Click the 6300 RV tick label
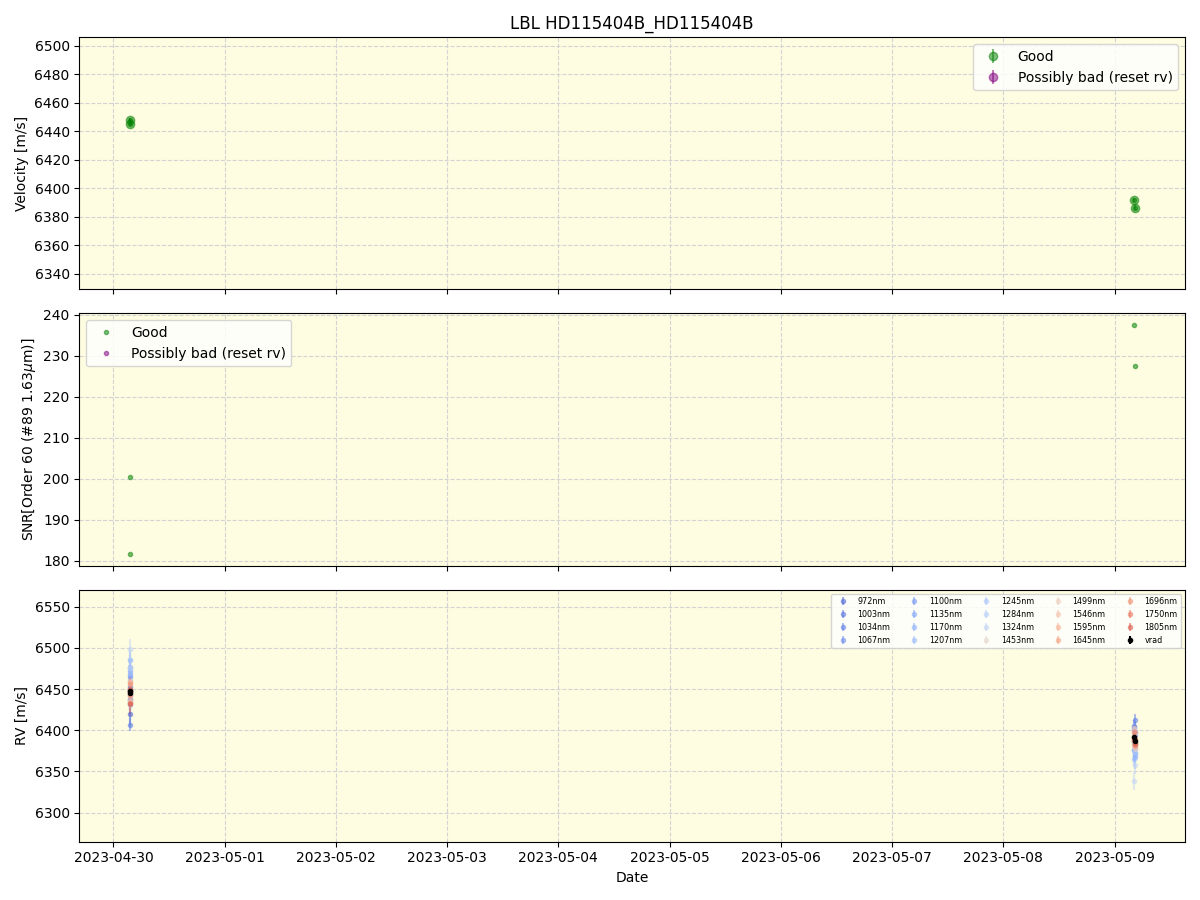 (52, 813)
